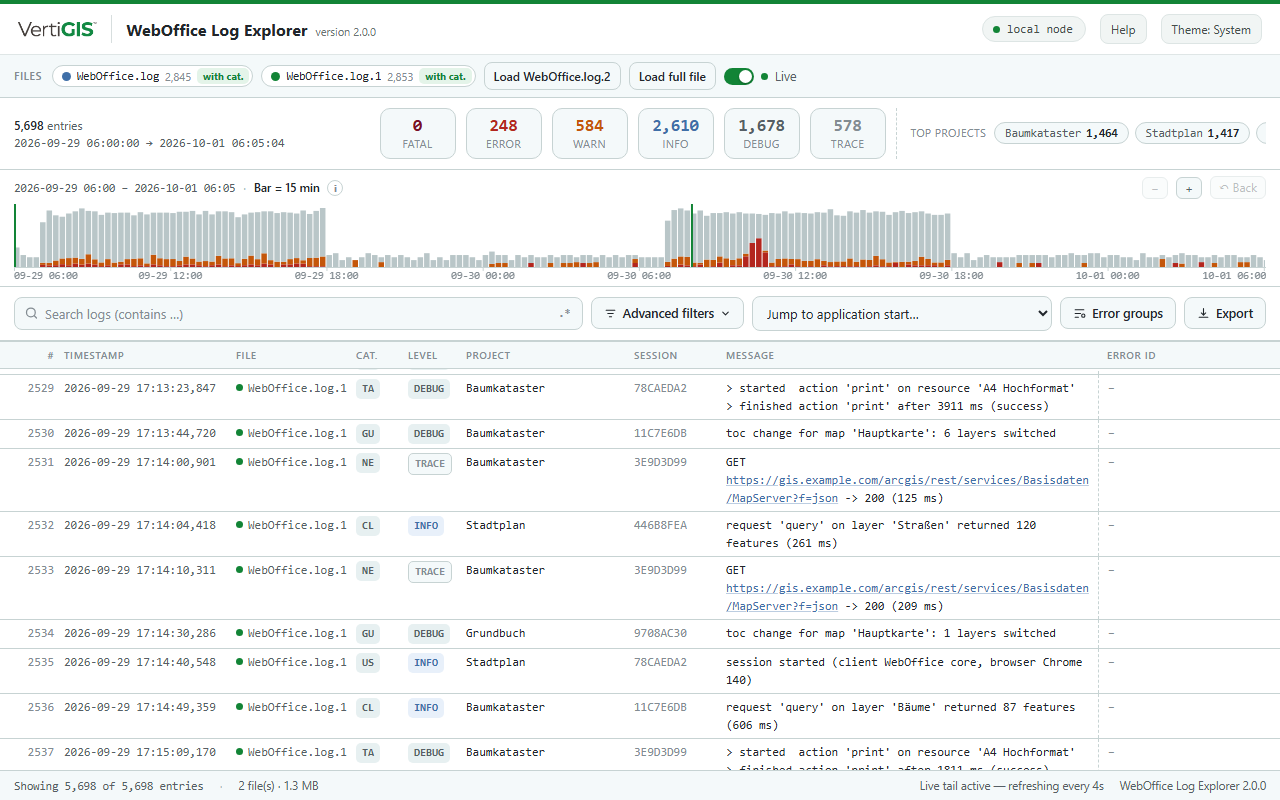Click the NE category badge on row 2531

(x=368, y=463)
